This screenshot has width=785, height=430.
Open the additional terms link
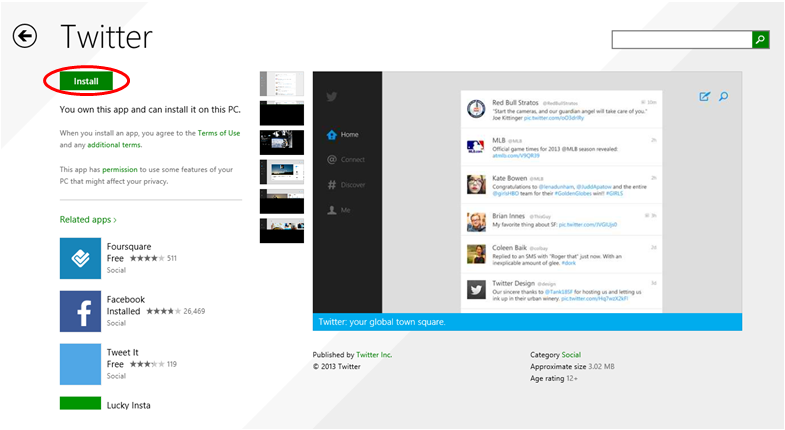(x=115, y=145)
